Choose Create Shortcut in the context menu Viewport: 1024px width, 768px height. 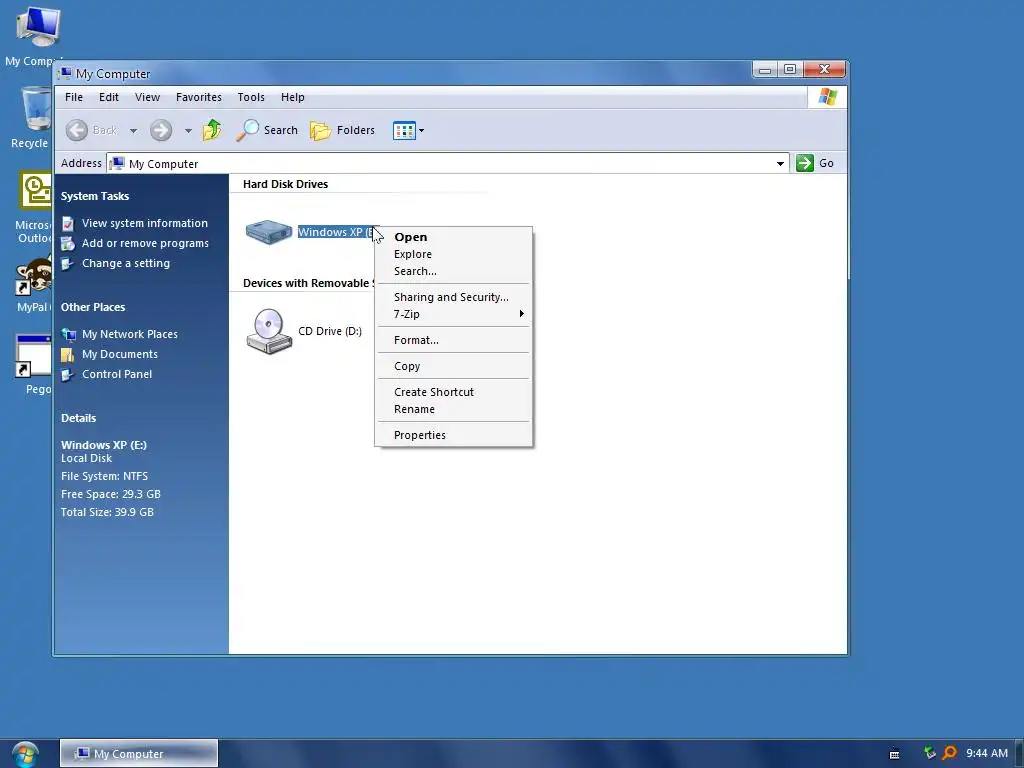(x=453, y=392)
